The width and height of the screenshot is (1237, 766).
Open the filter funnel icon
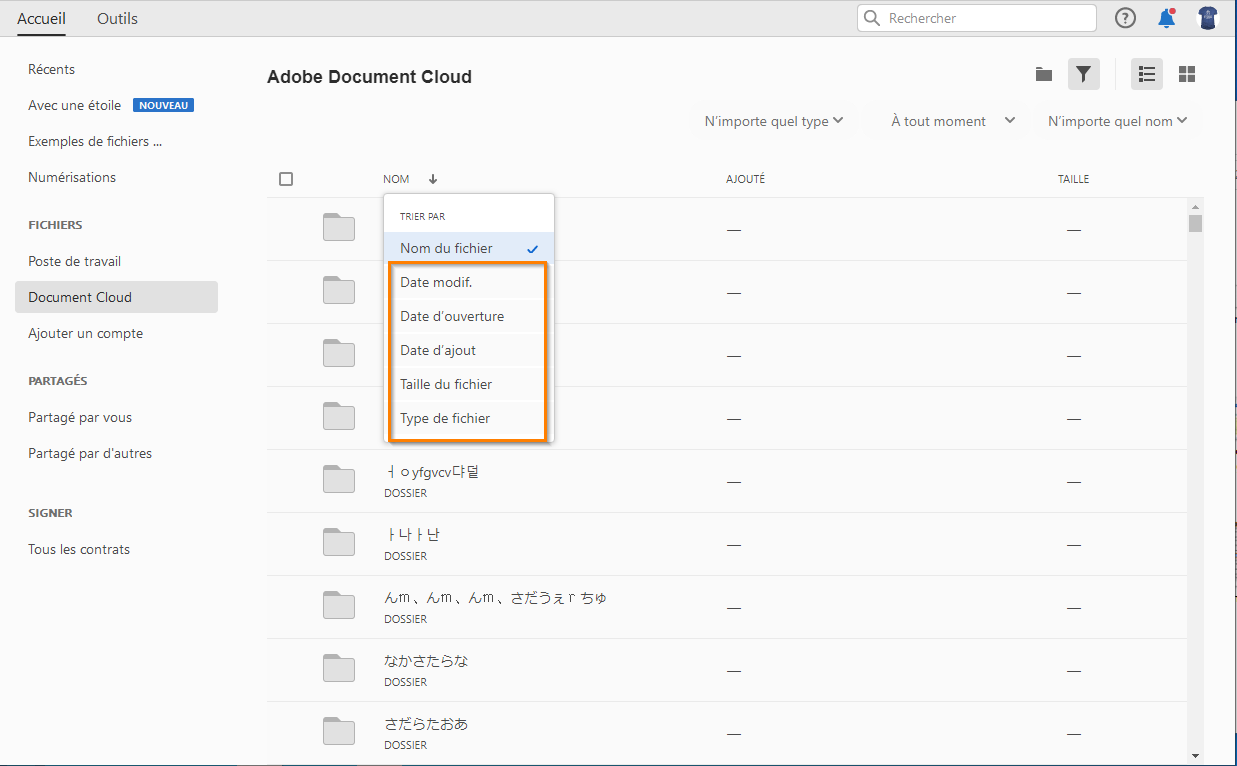tap(1083, 74)
